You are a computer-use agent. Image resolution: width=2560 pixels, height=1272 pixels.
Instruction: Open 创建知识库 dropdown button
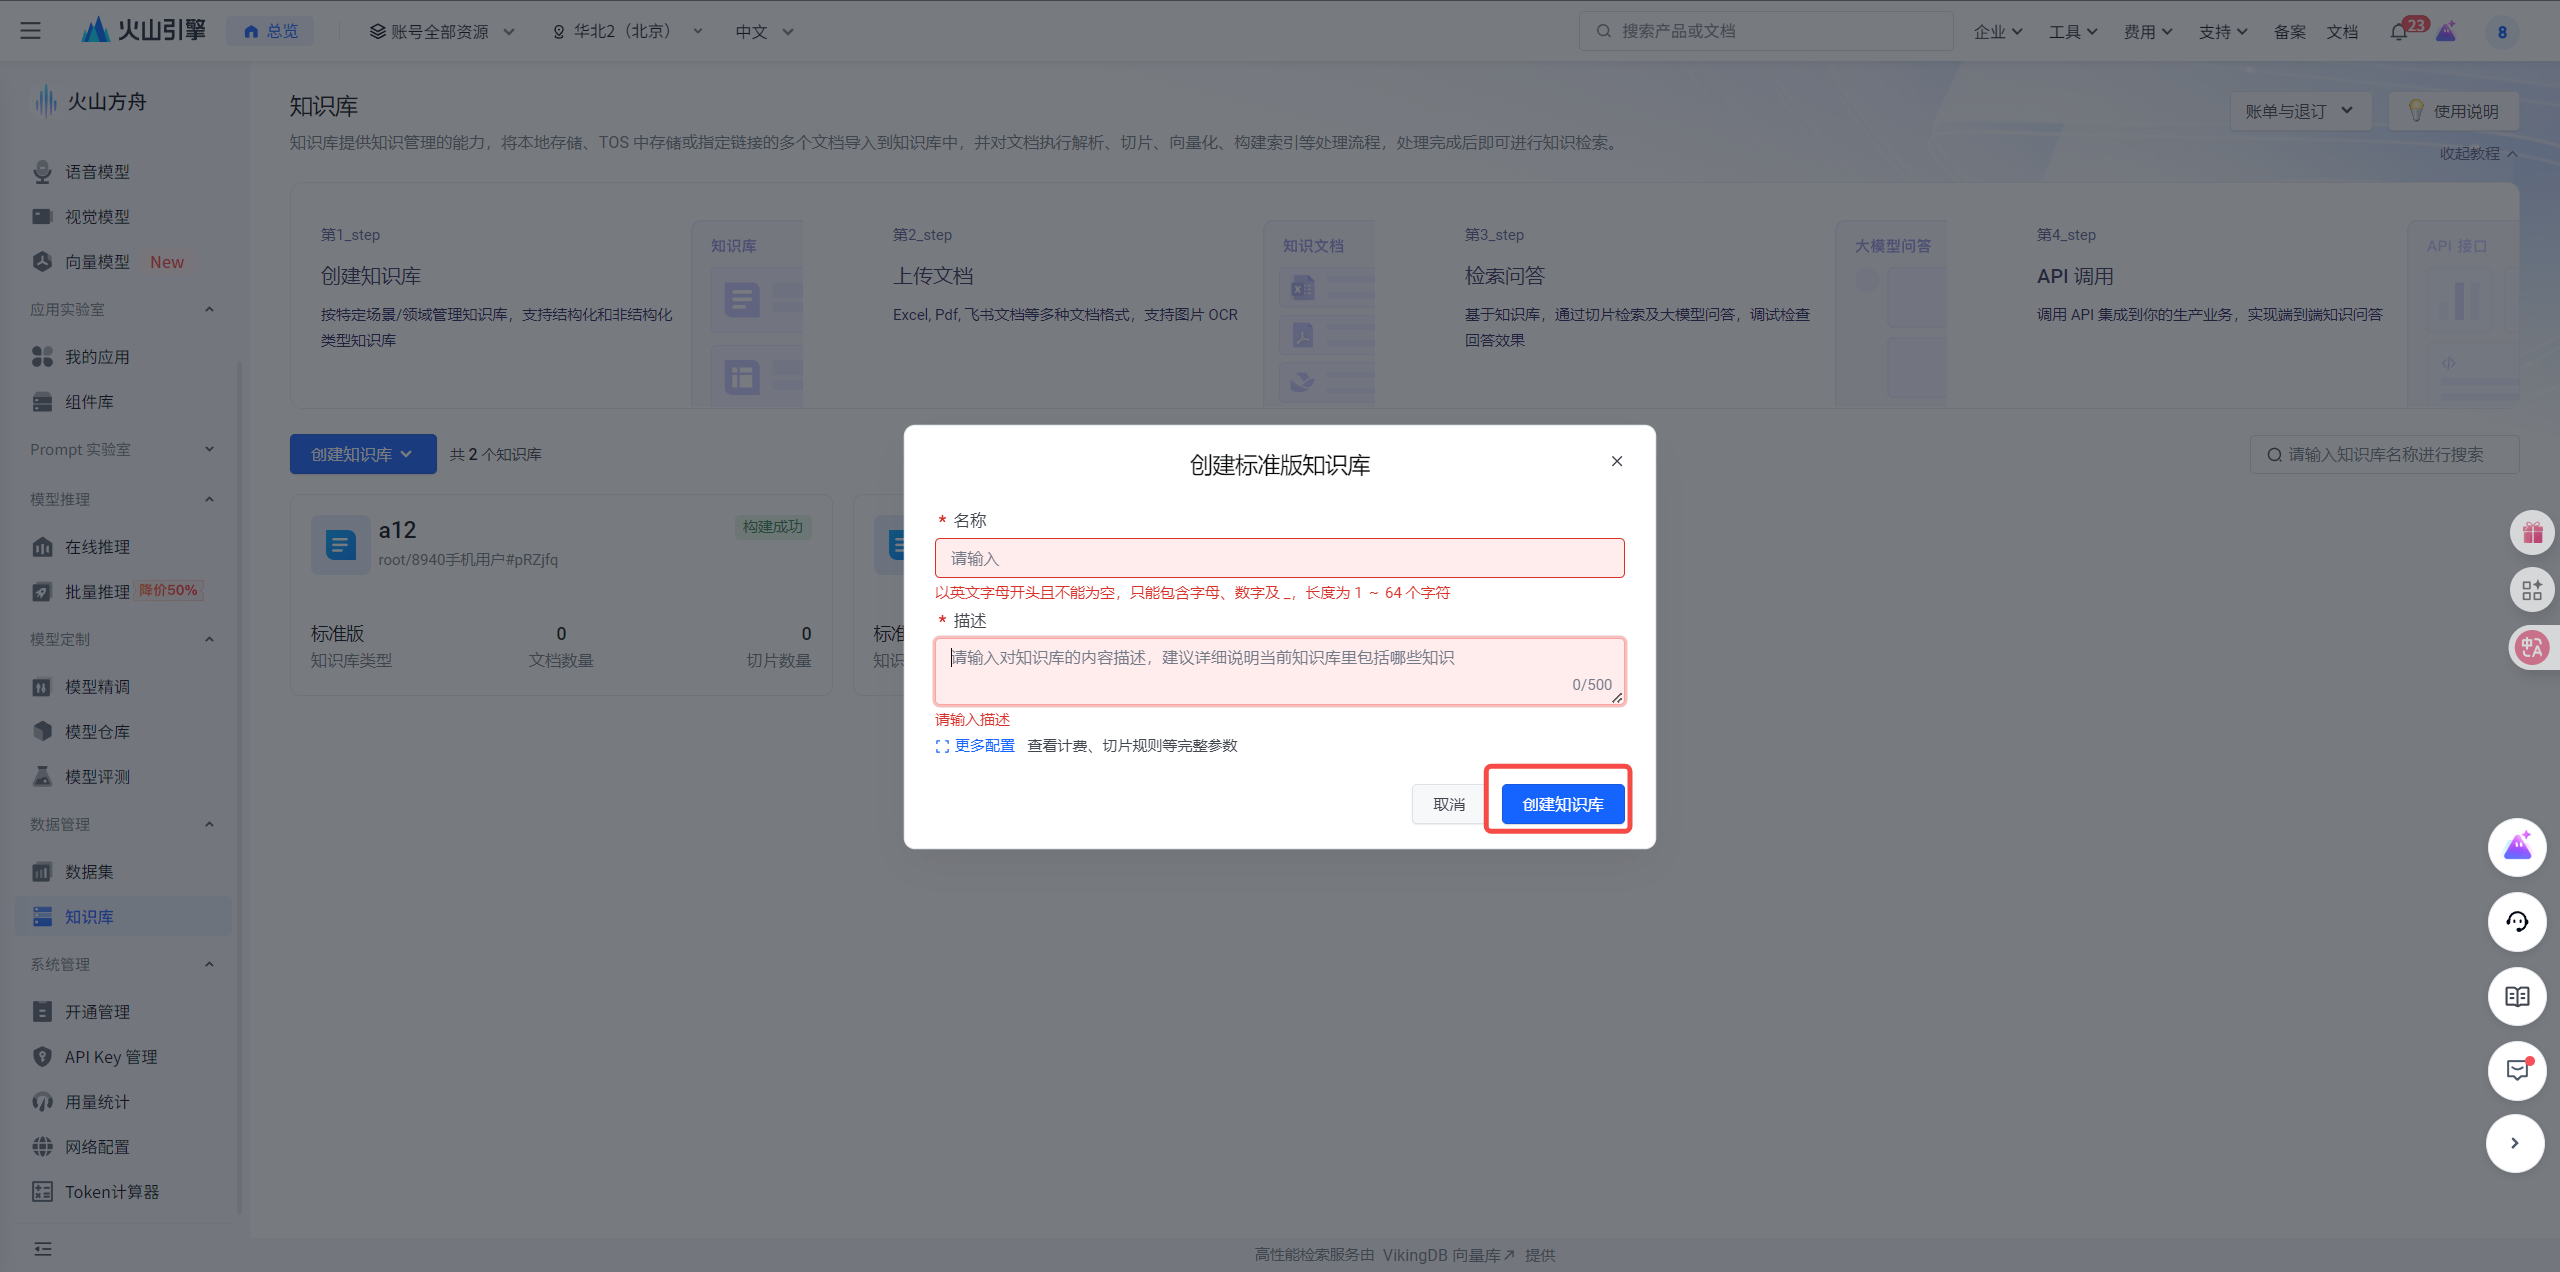click(363, 454)
